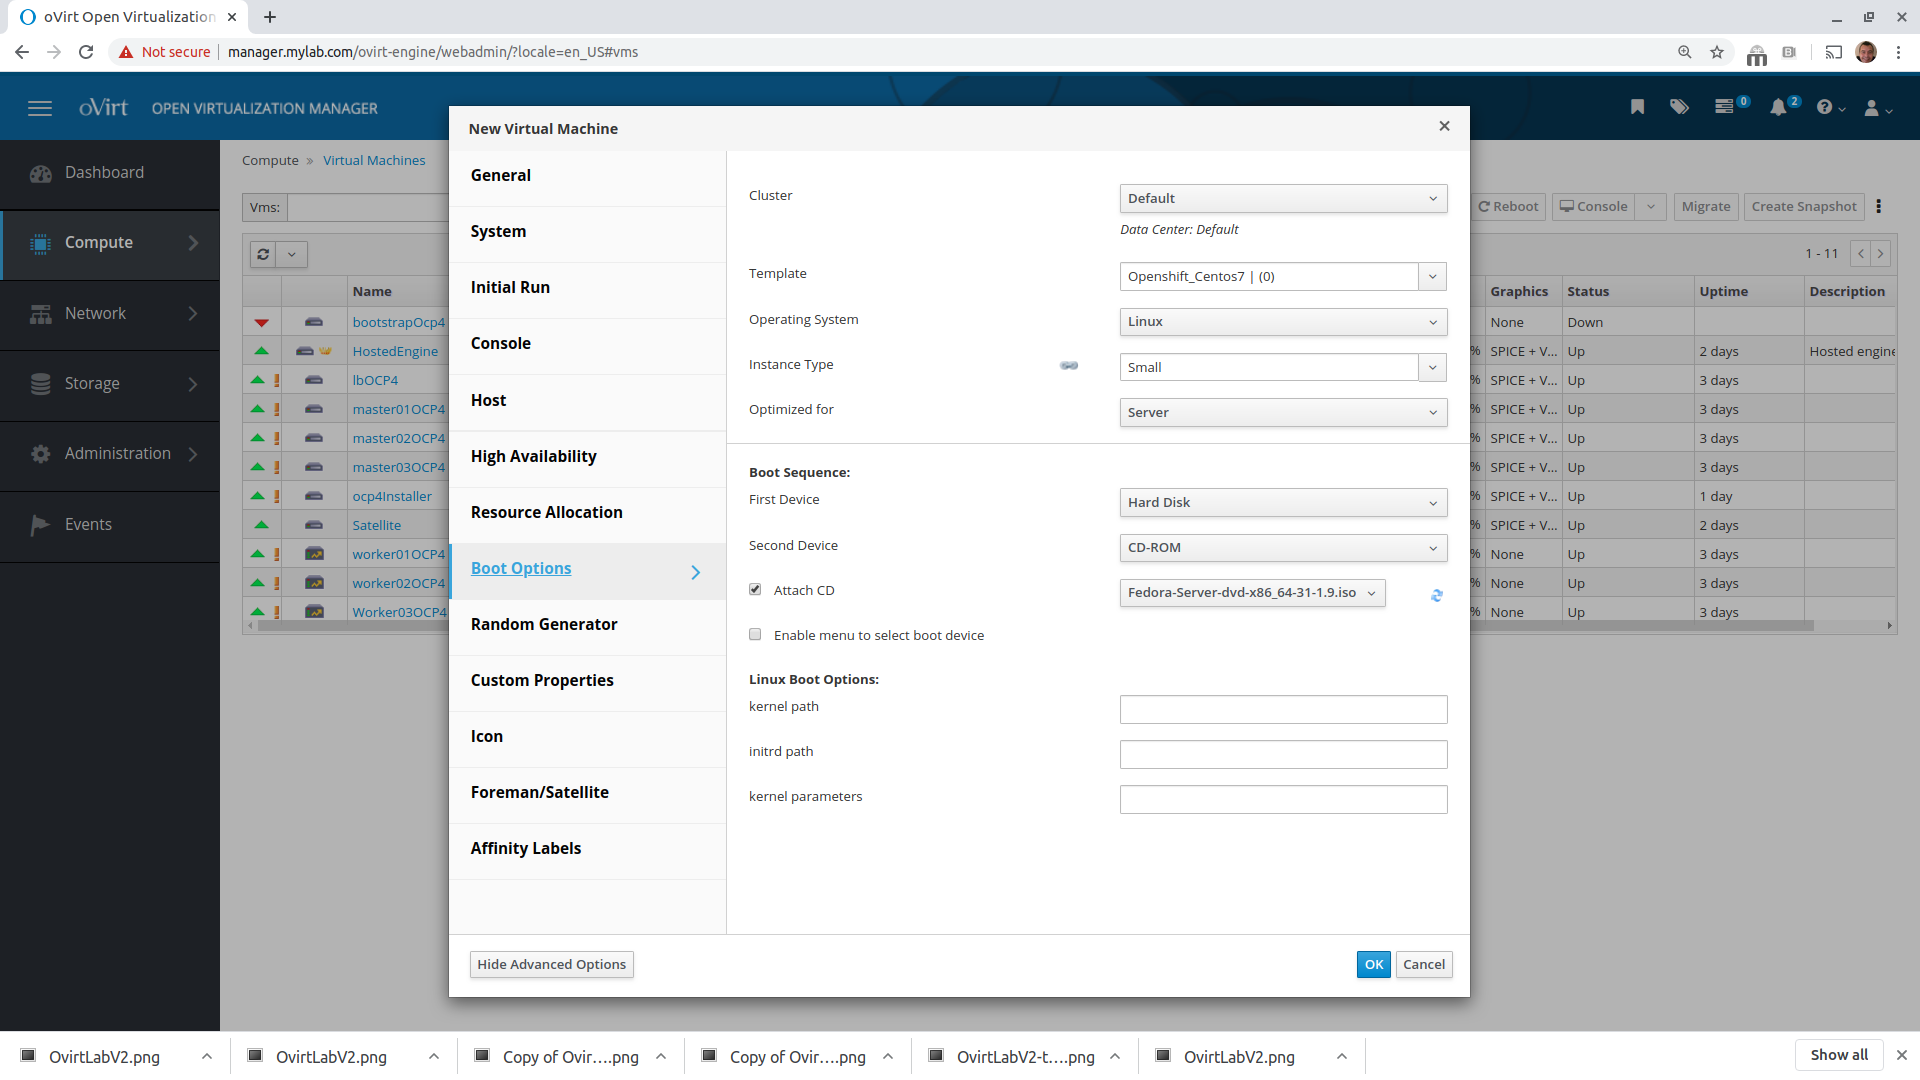Image resolution: width=1920 pixels, height=1080 pixels.
Task: Switch to the High Availability tab
Action: (588, 456)
